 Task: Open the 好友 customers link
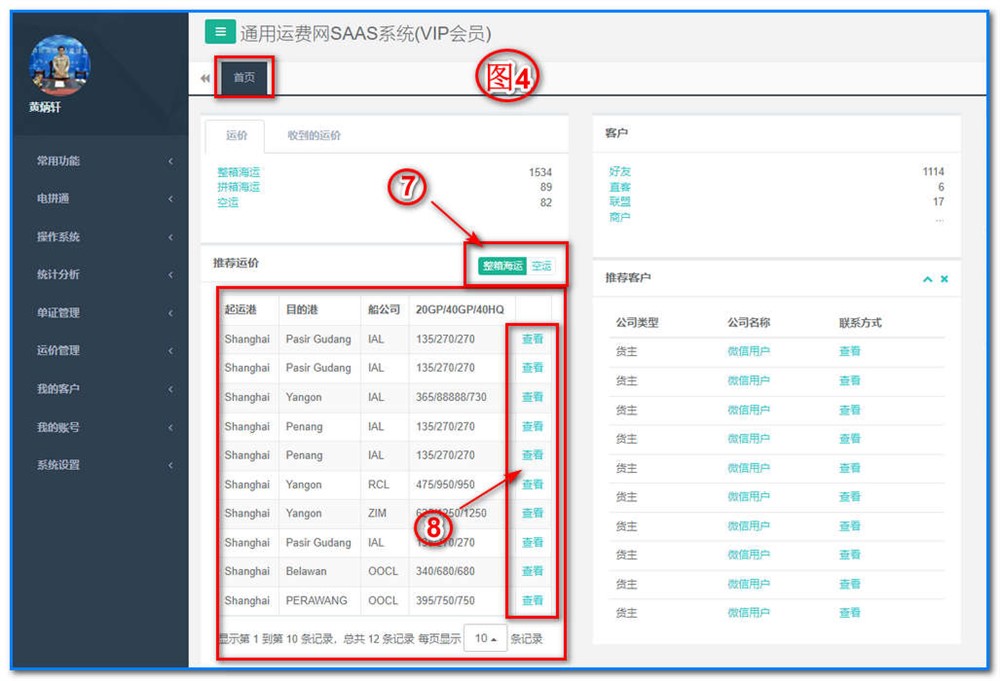pyautogui.click(x=620, y=172)
